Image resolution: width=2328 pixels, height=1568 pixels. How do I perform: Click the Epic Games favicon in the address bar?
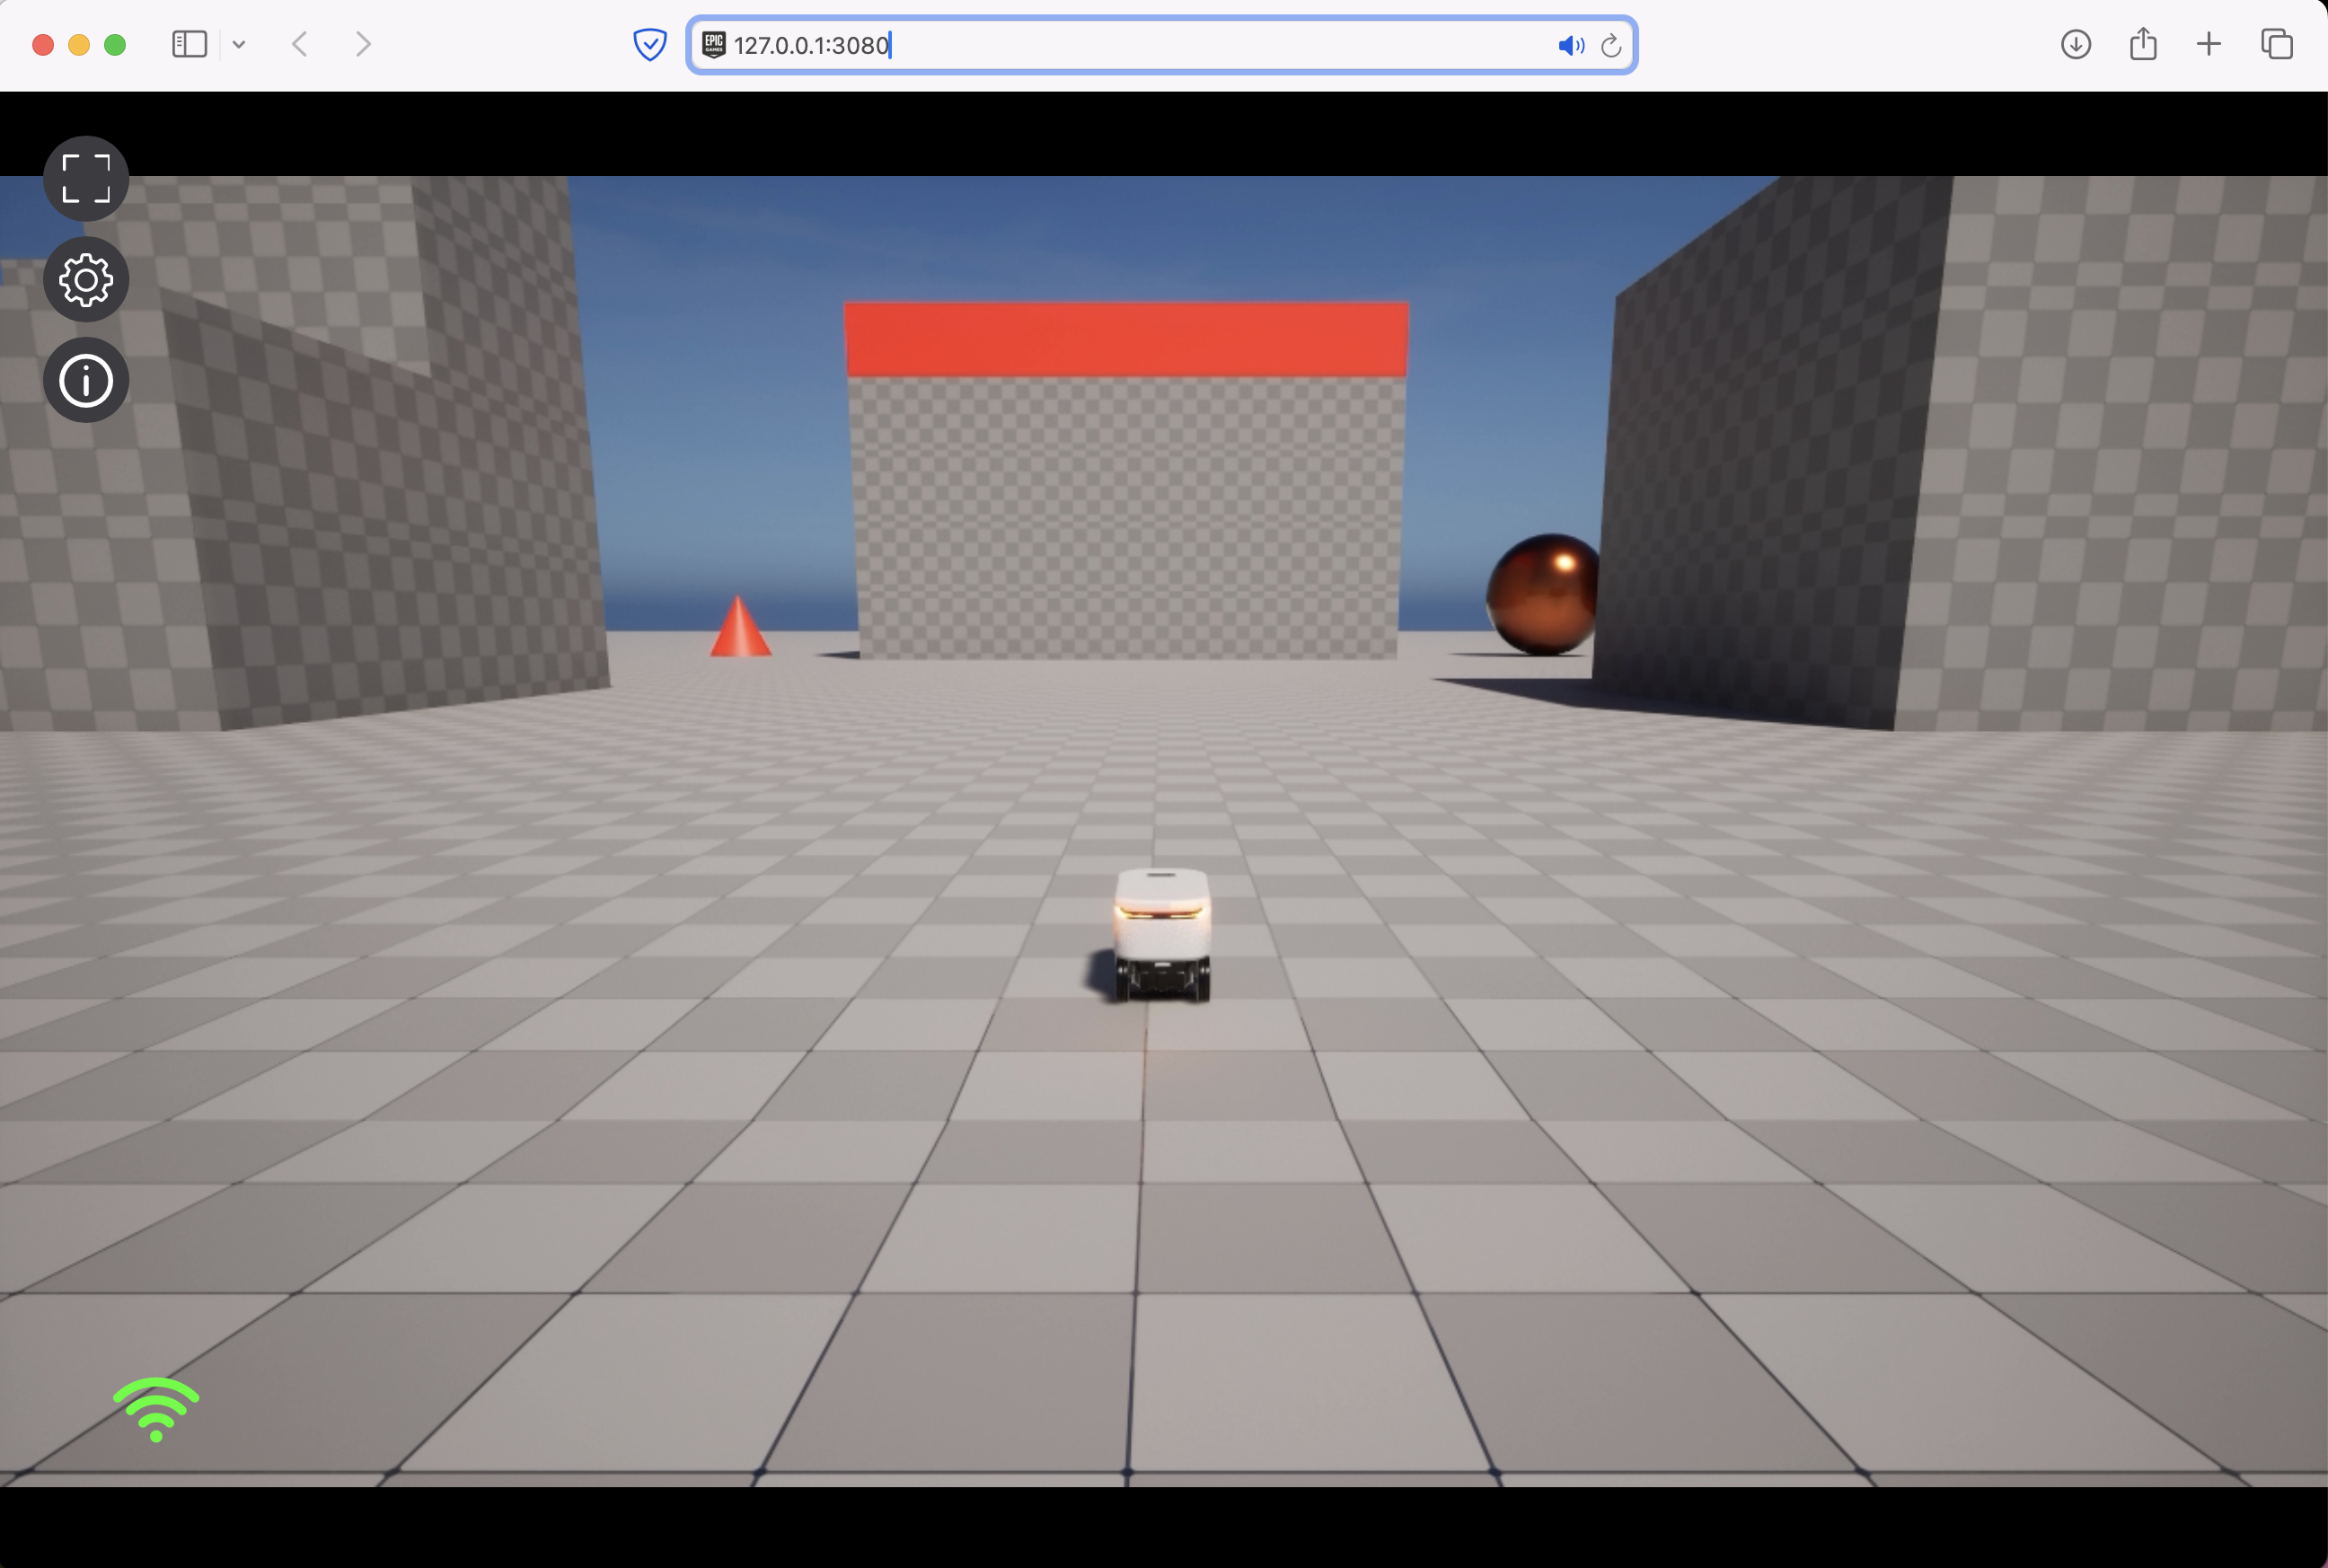coord(712,44)
